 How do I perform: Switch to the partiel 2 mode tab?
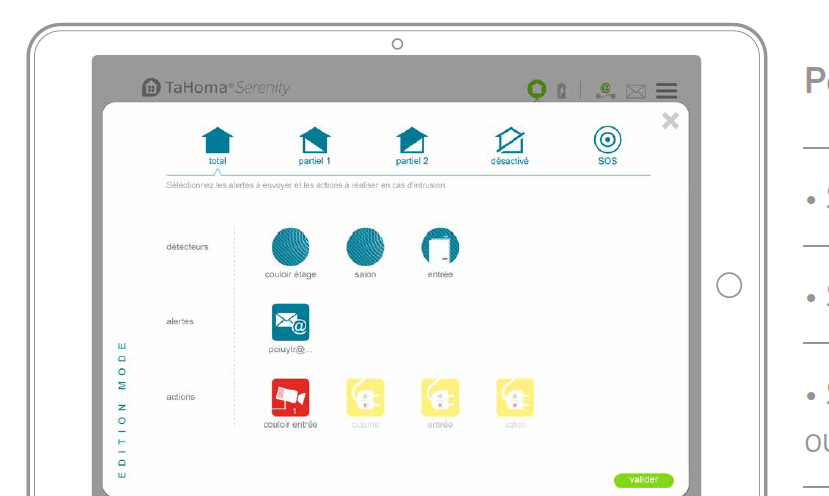tap(412, 146)
